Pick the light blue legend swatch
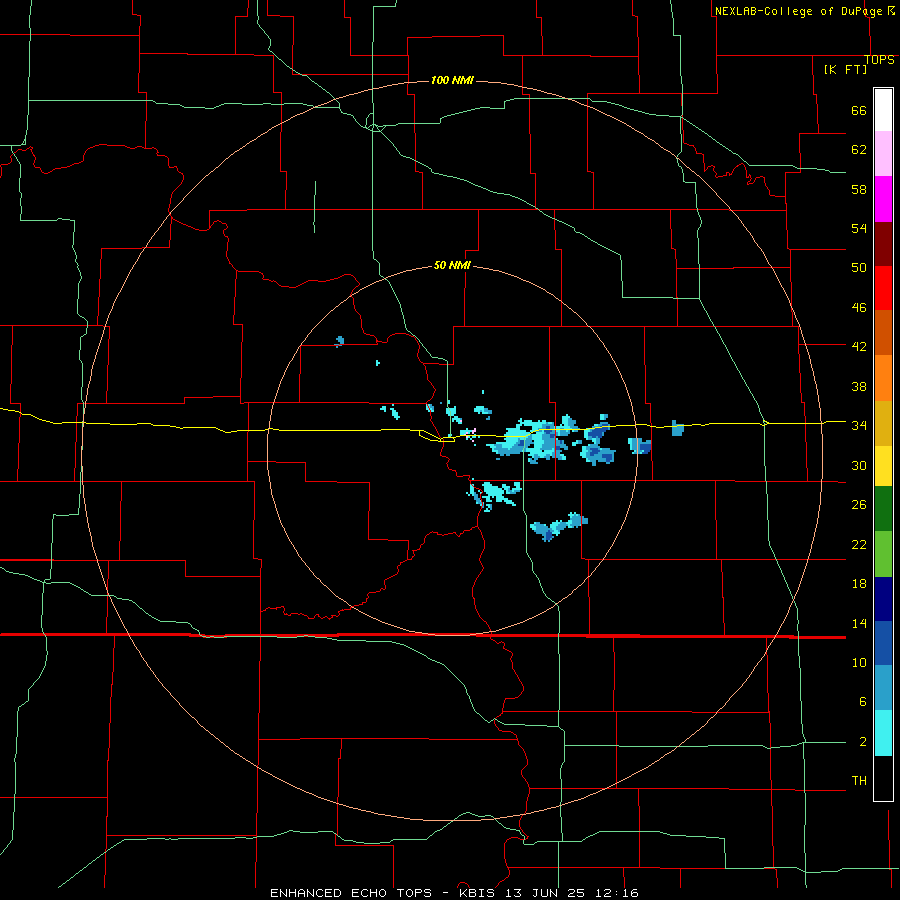The height and width of the screenshot is (900, 900). [x=883, y=688]
